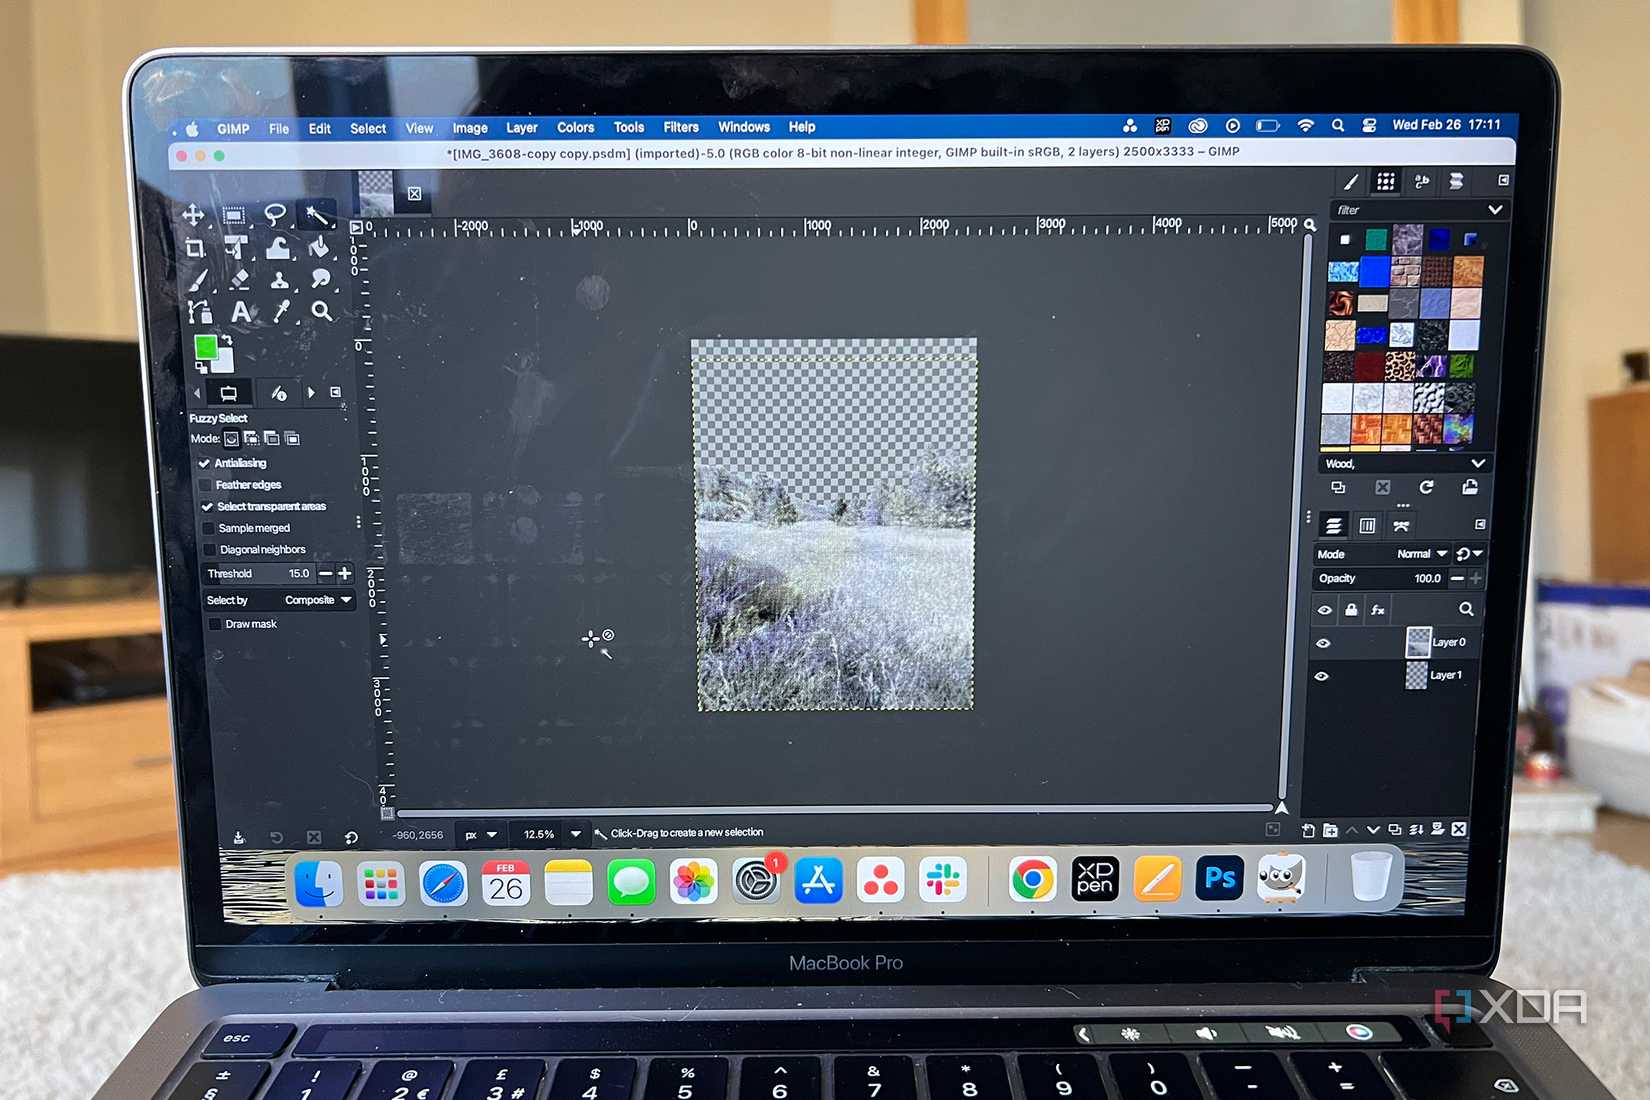Select the Fuzzy Select magic wand tool
The height and width of the screenshot is (1100, 1650).
click(x=318, y=213)
